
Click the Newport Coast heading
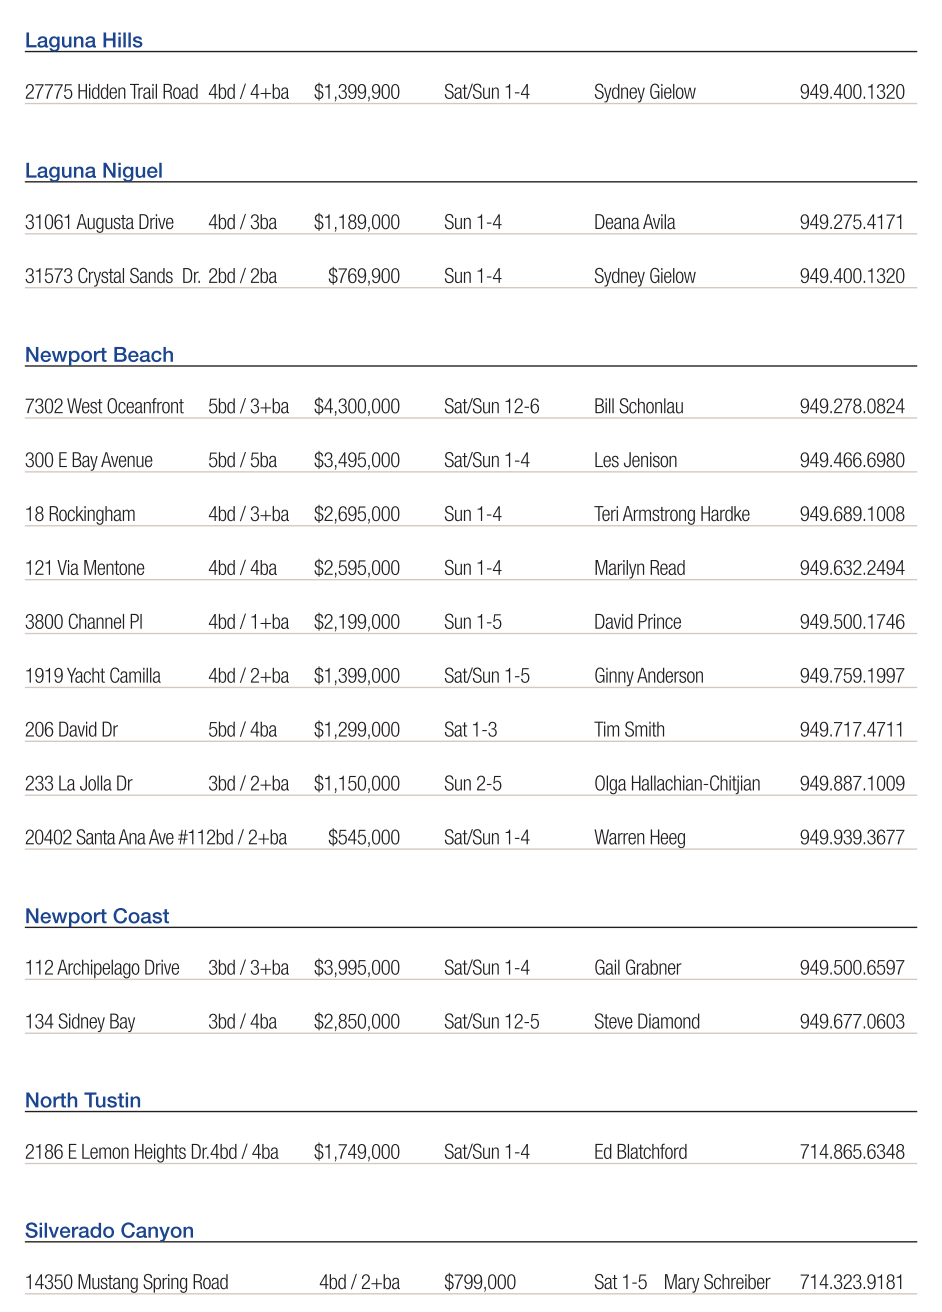97,916
